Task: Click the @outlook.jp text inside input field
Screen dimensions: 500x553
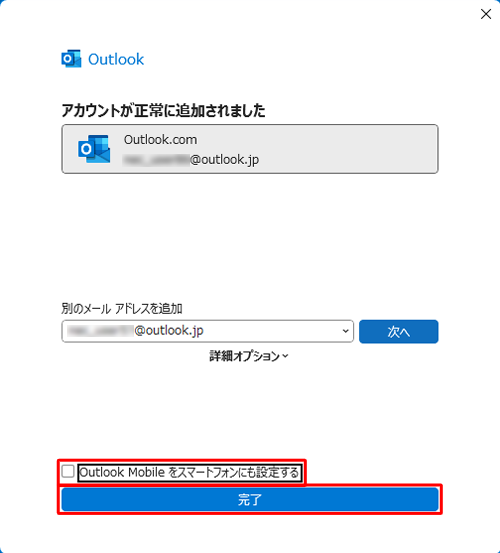Action: (169, 331)
